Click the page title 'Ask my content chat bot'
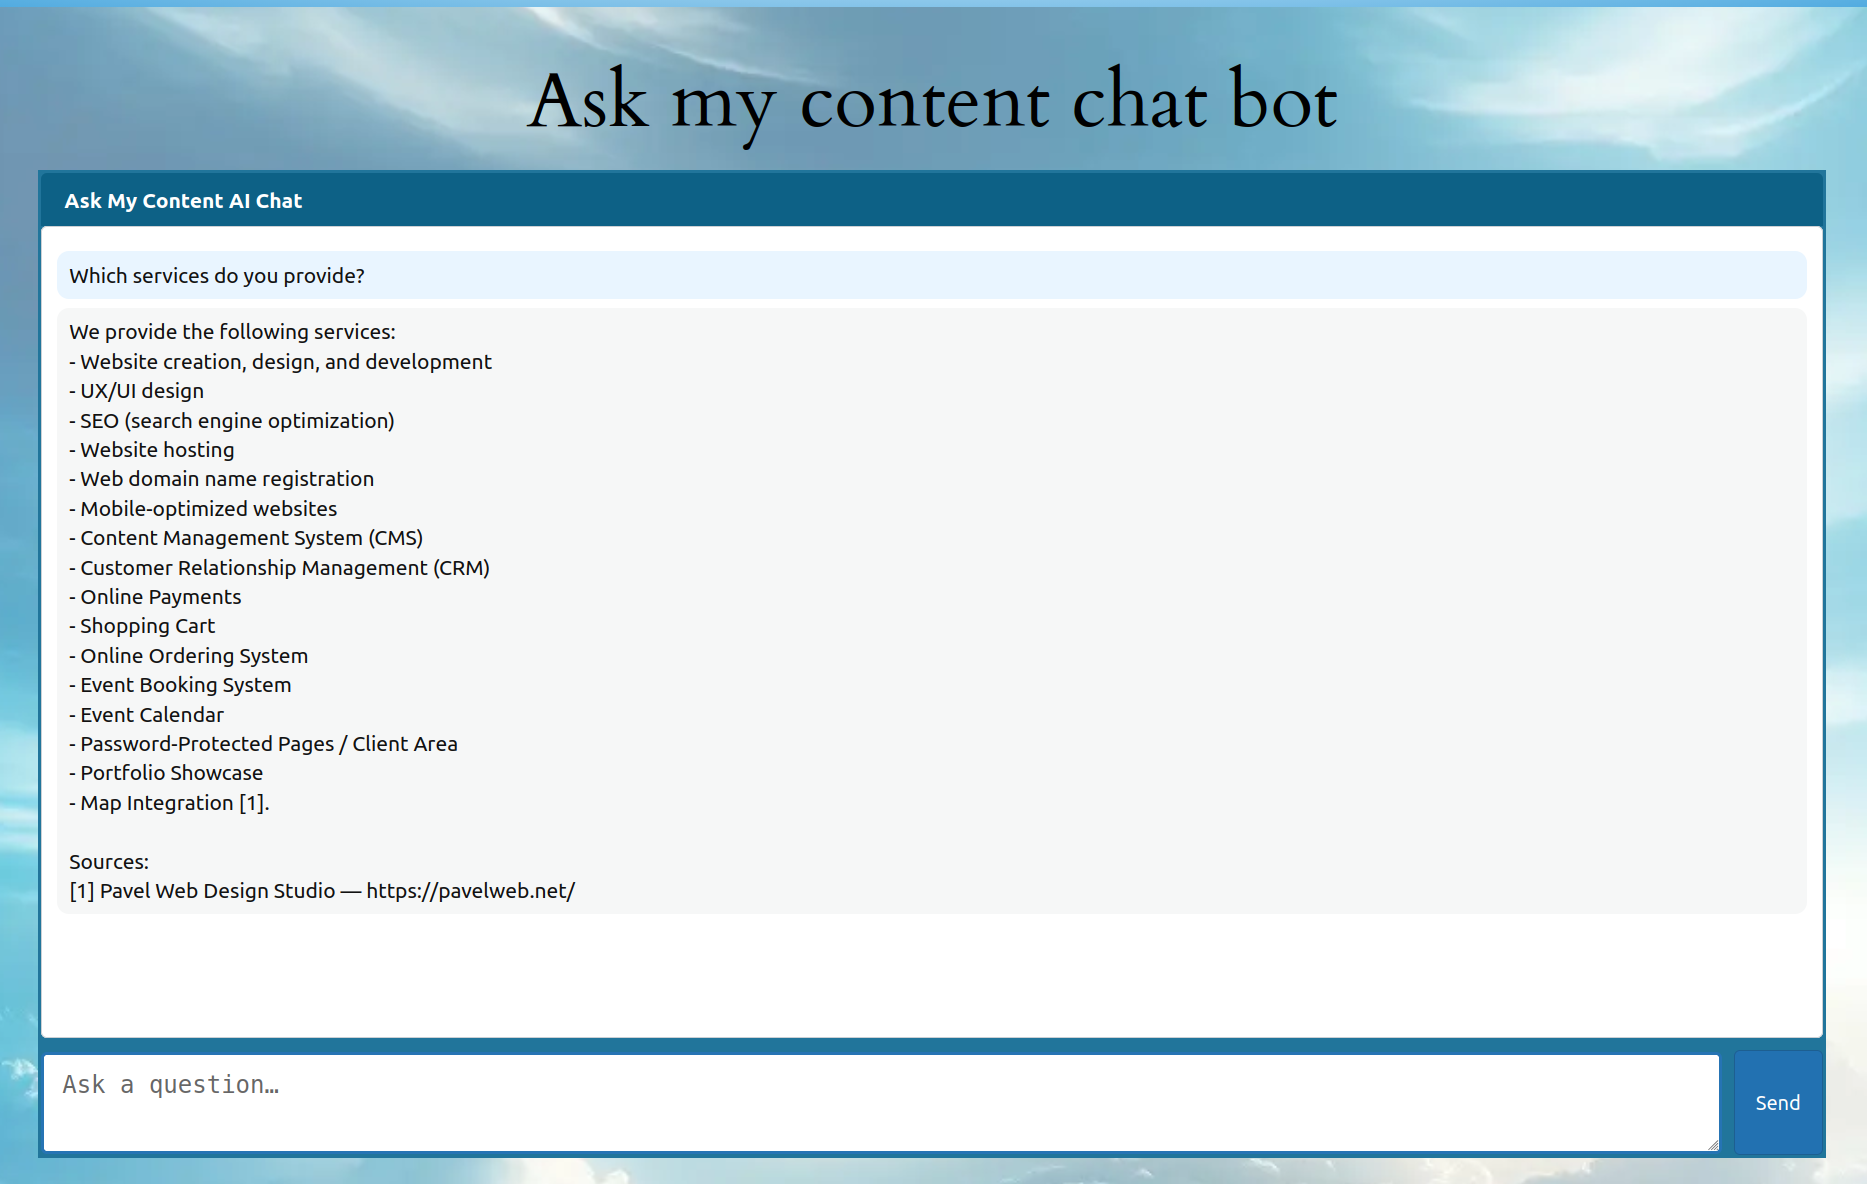This screenshot has height=1184, width=1867. coord(933,100)
